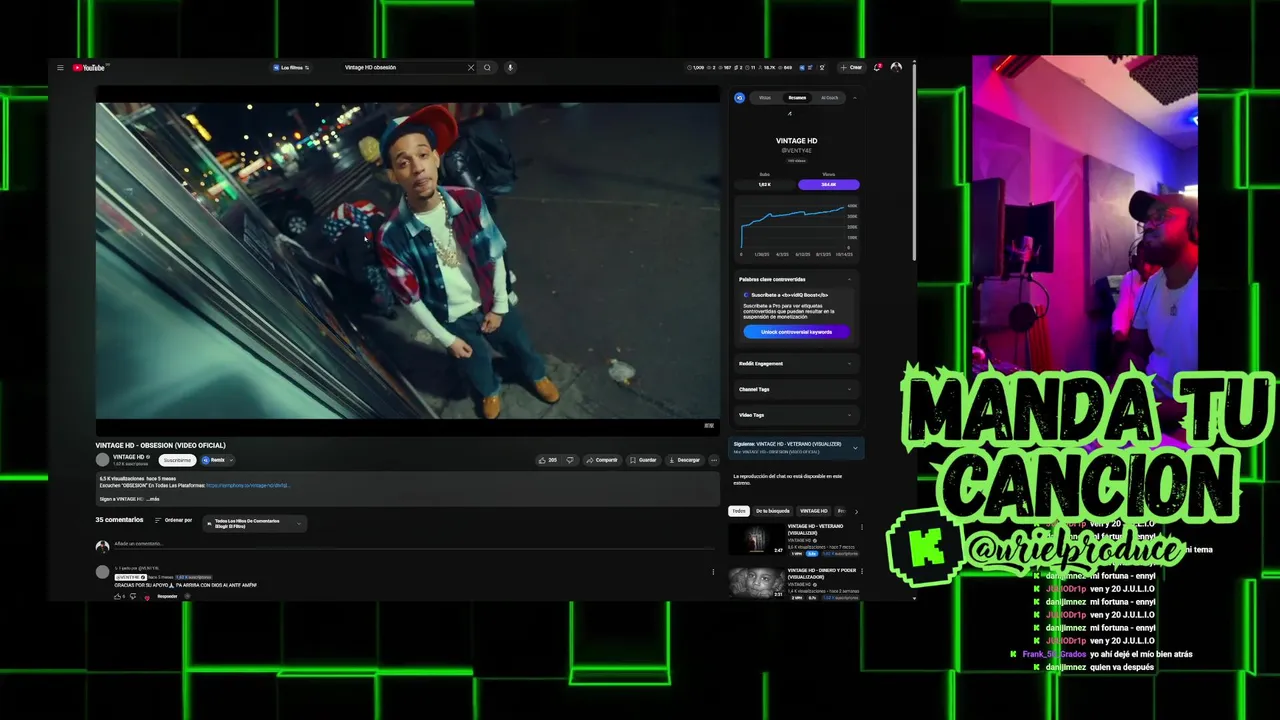Click the VINTAGE HD channel avatar
Viewport: 1280px width, 720px height.
coord(102,460)
